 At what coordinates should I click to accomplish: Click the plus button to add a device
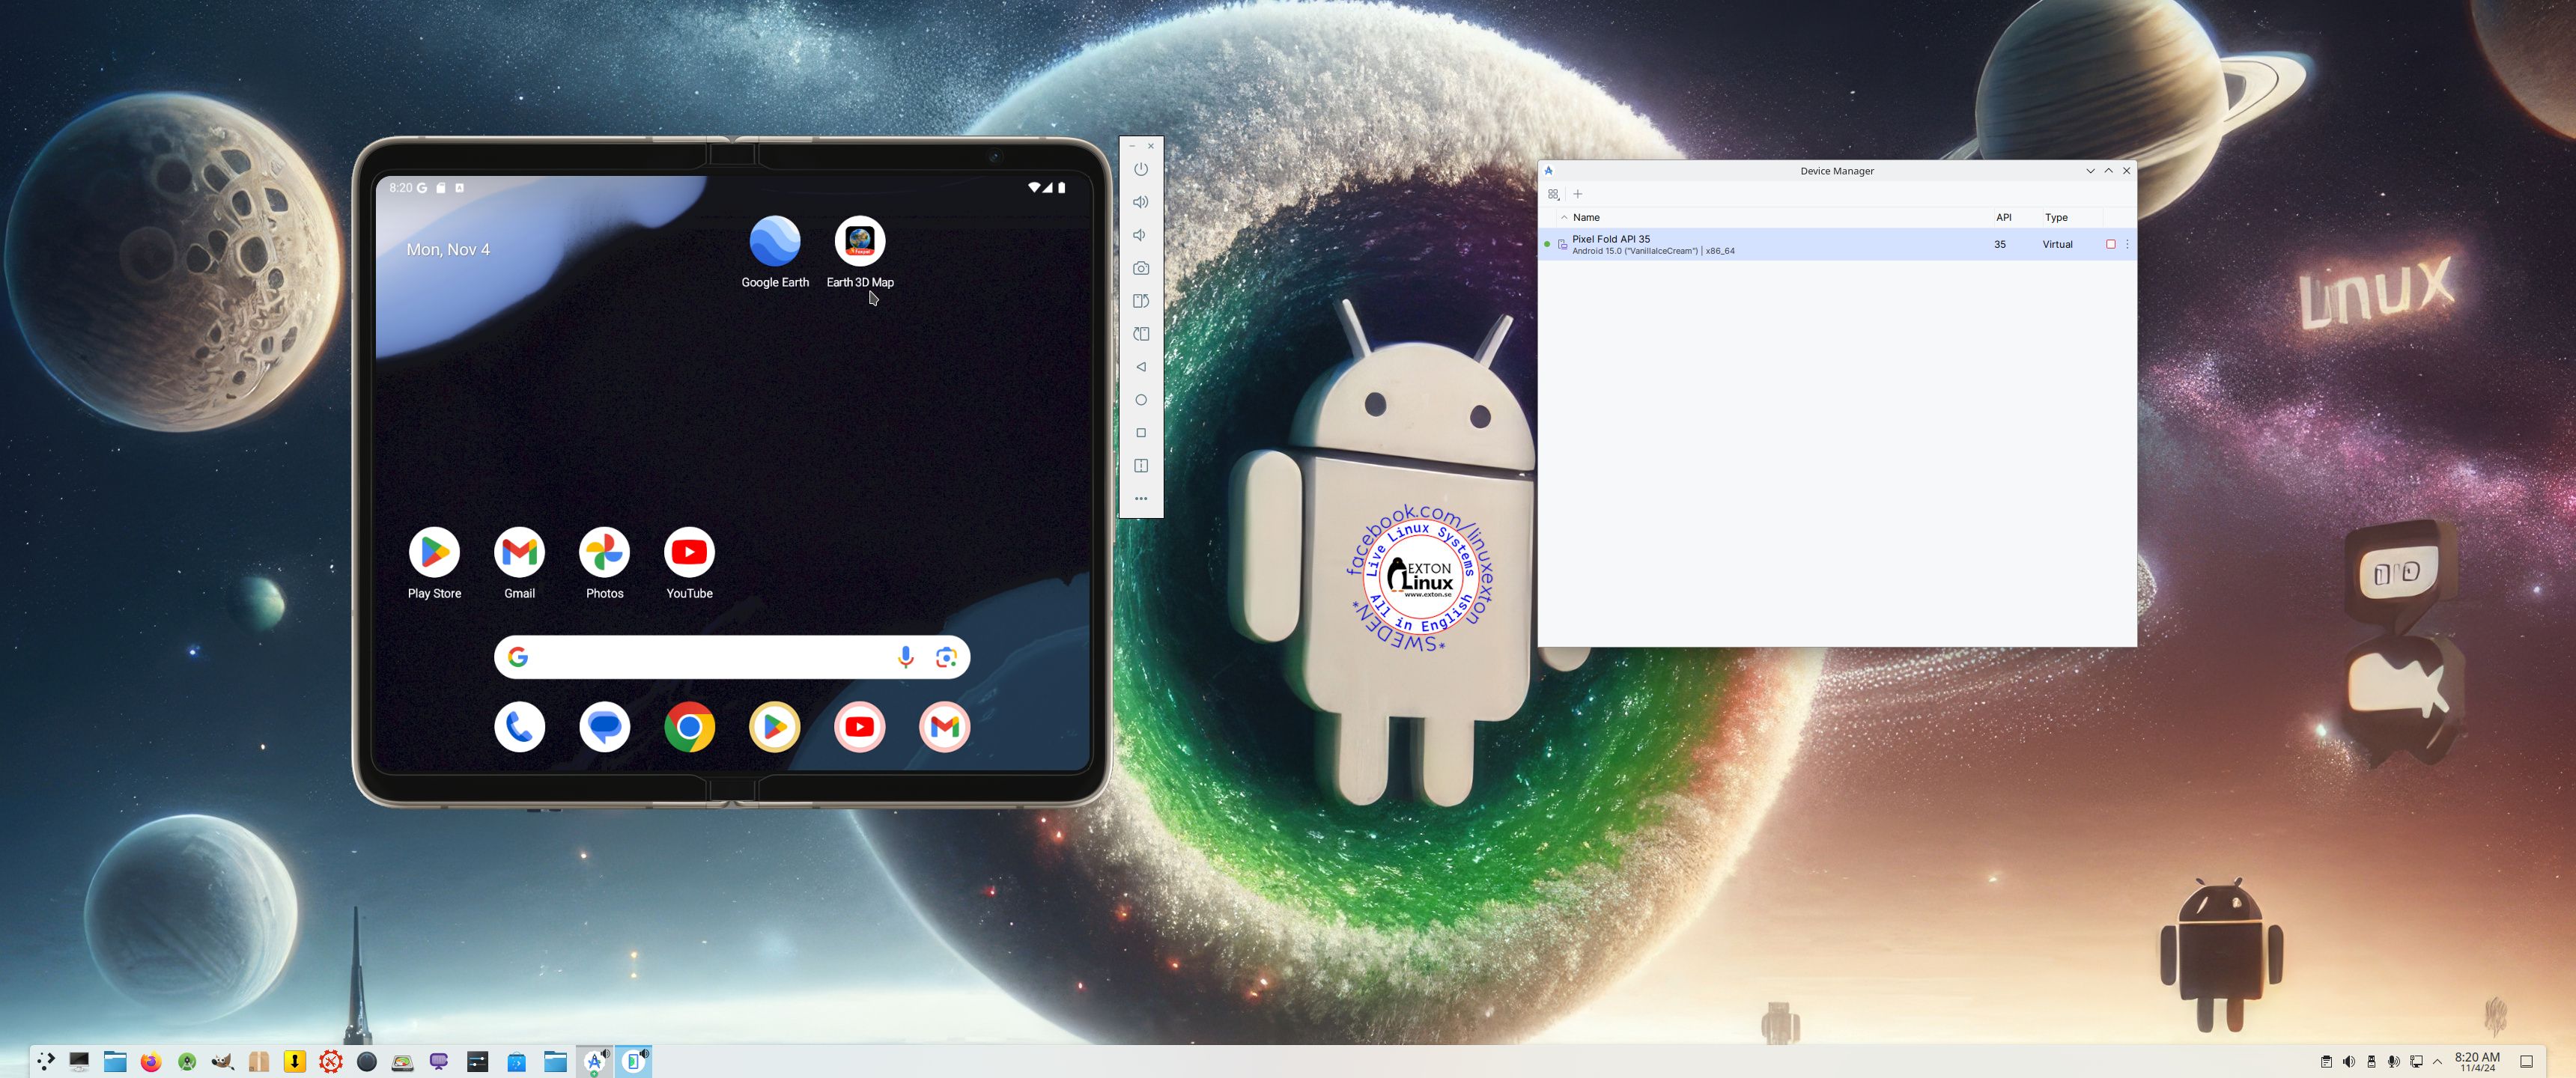click(1578, 194)
